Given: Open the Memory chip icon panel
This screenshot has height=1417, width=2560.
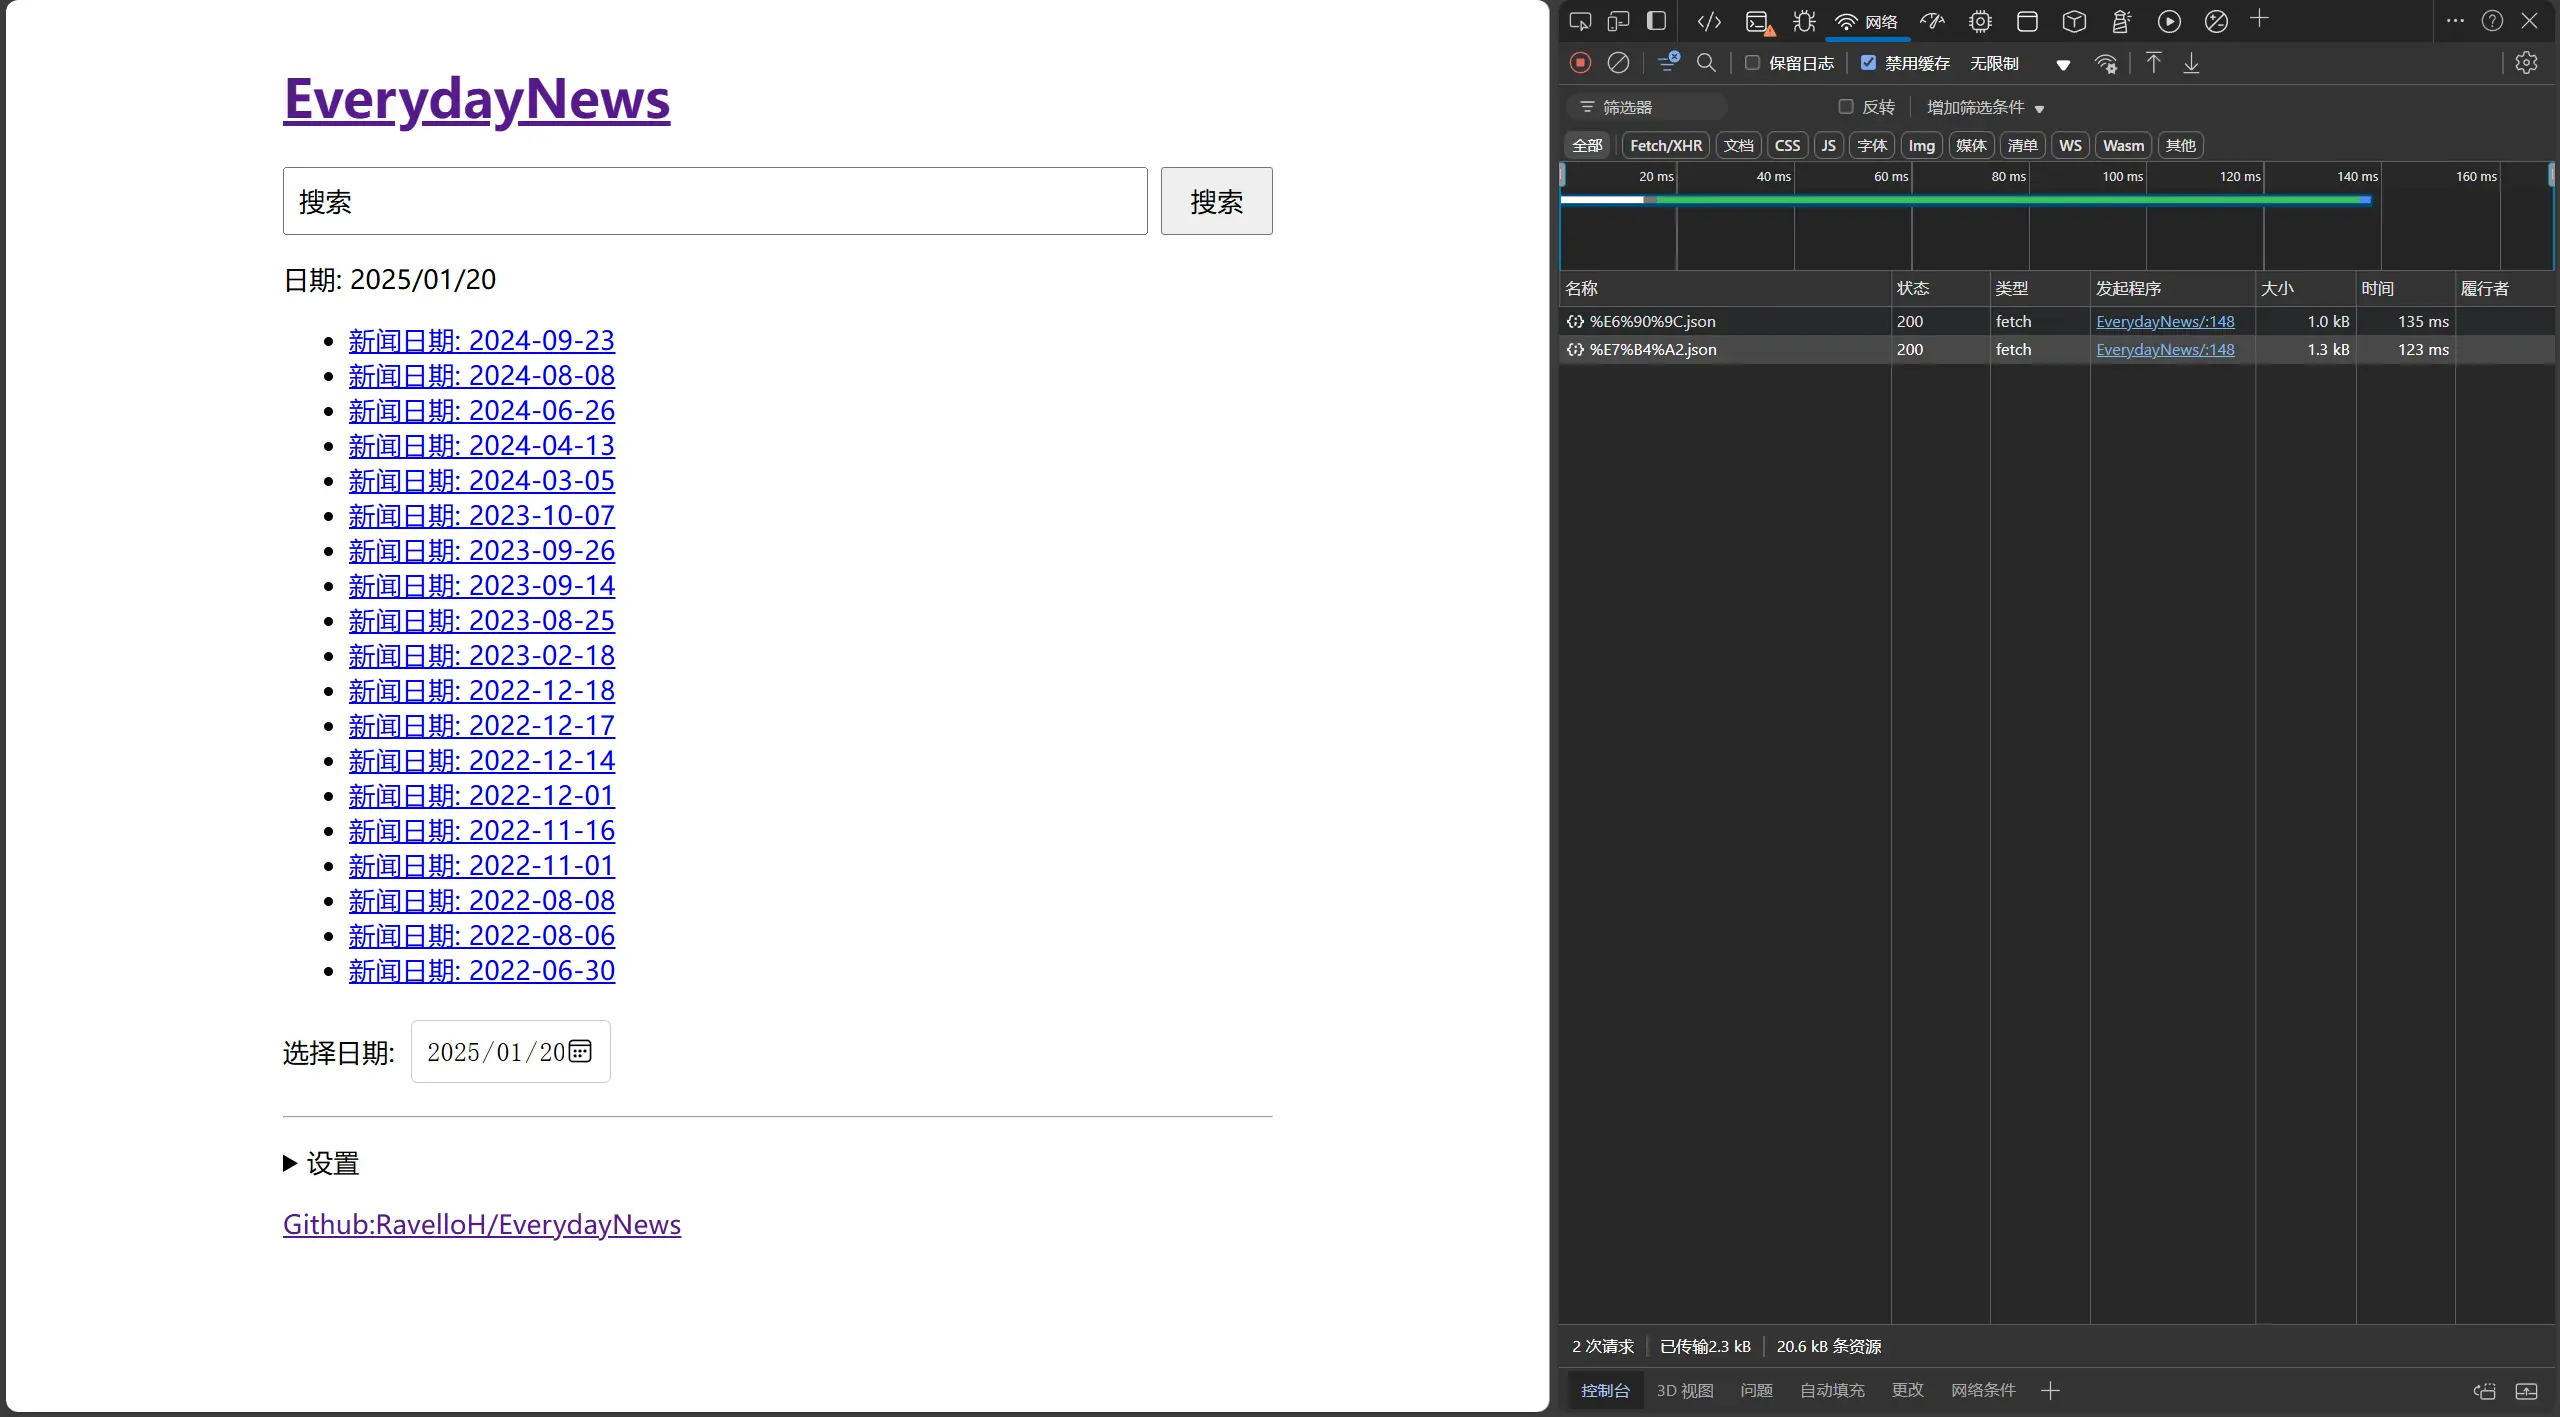Looking at the screenshot, I should pos(1980,21).
